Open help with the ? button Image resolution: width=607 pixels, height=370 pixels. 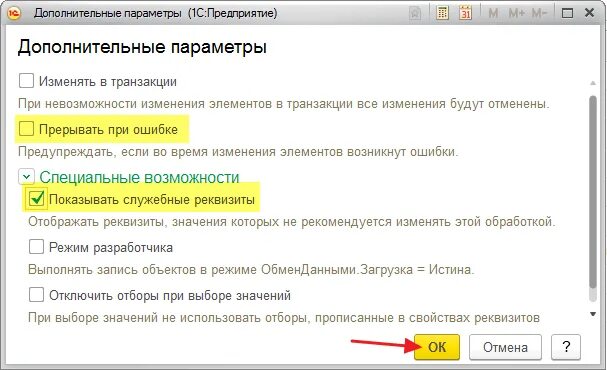[566, 347]
